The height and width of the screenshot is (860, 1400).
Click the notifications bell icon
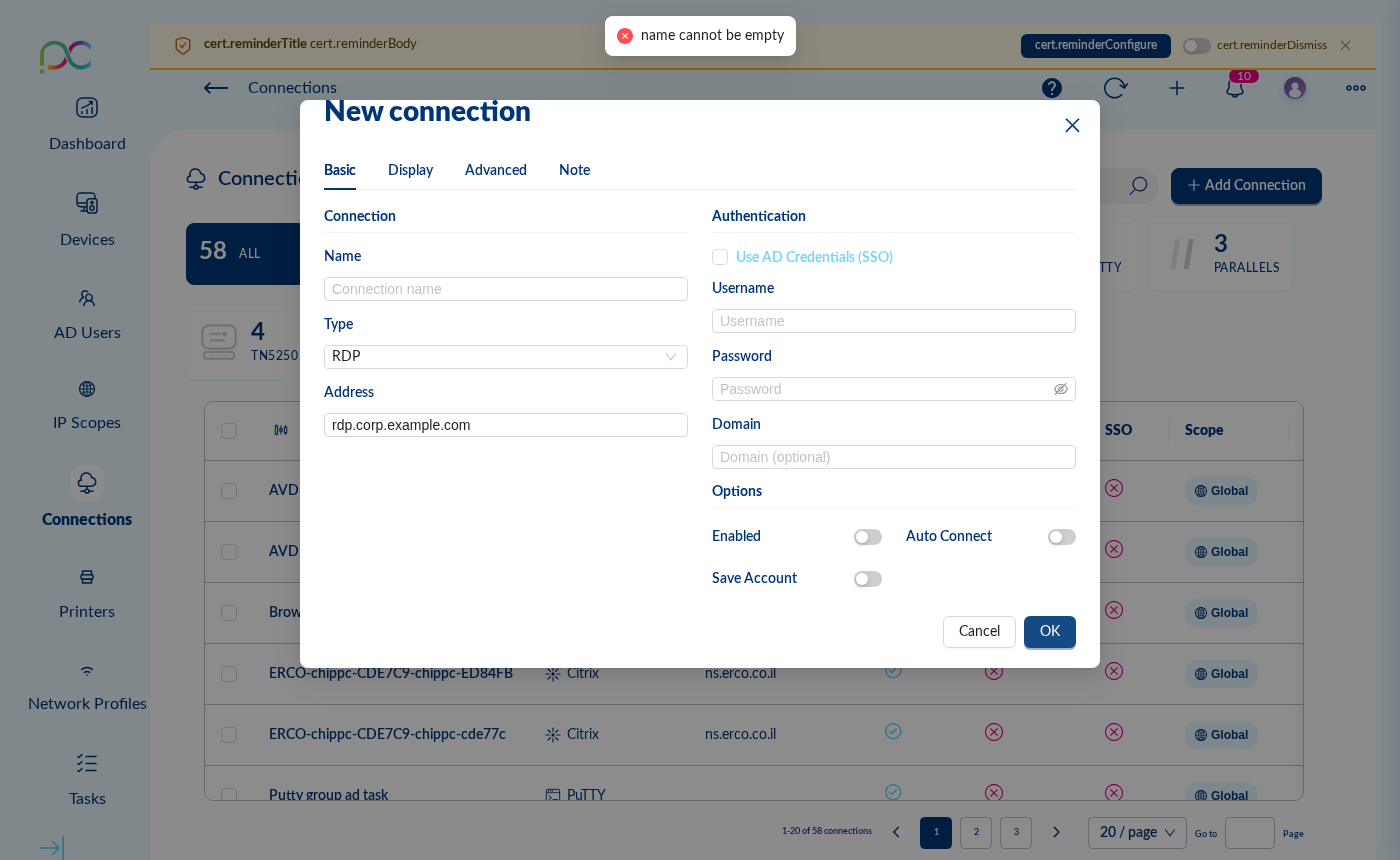[1234, 88]
